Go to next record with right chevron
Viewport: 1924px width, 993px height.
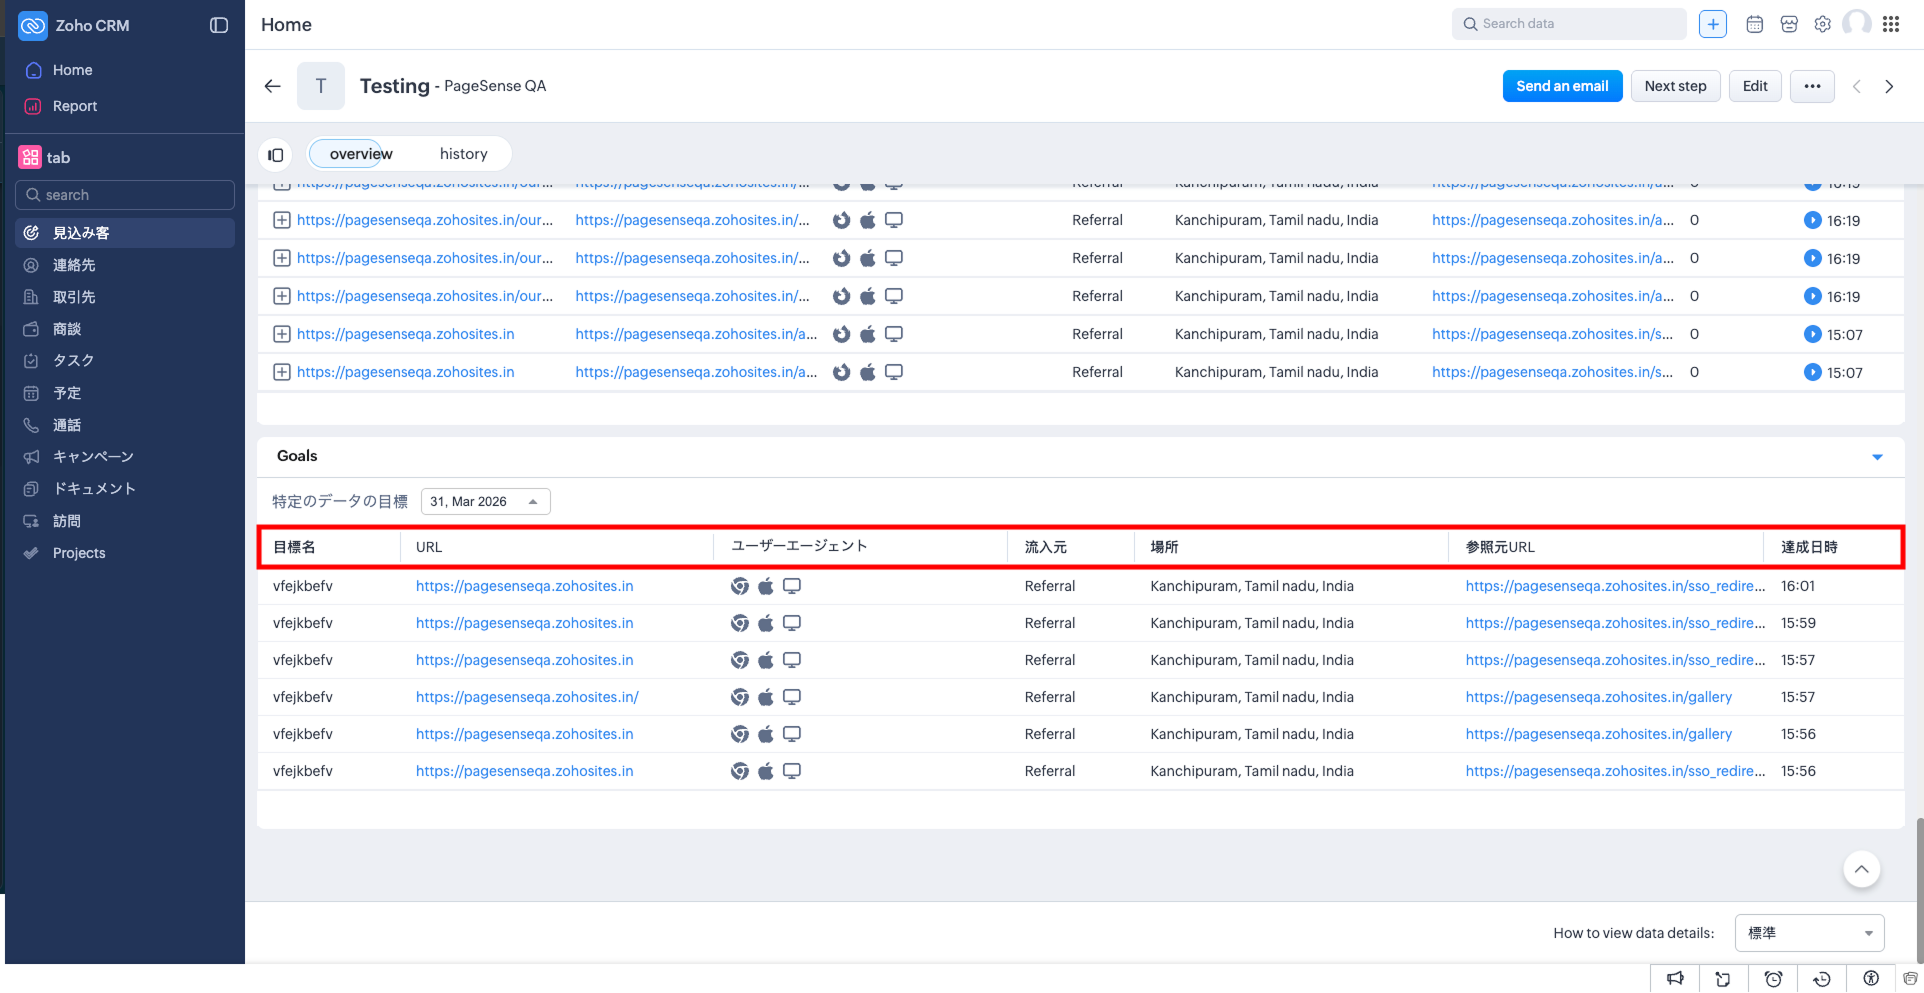pyautogui.click(x=1889, y=86)
